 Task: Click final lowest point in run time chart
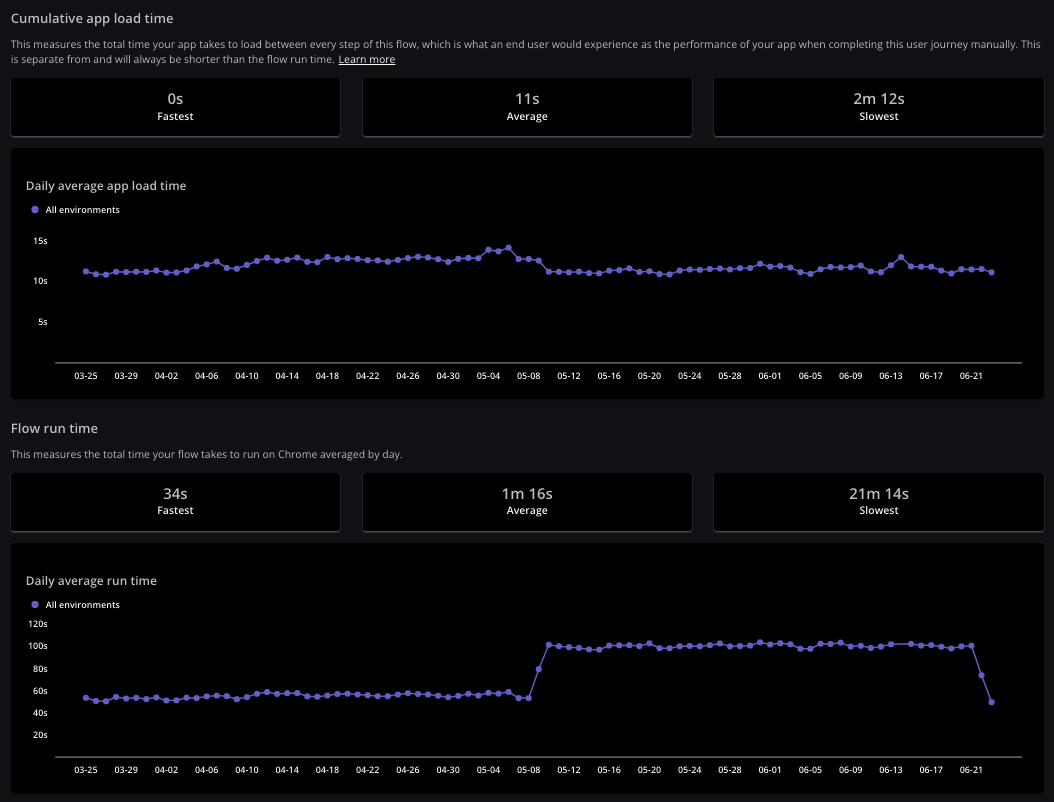click(x=991, y=702)
